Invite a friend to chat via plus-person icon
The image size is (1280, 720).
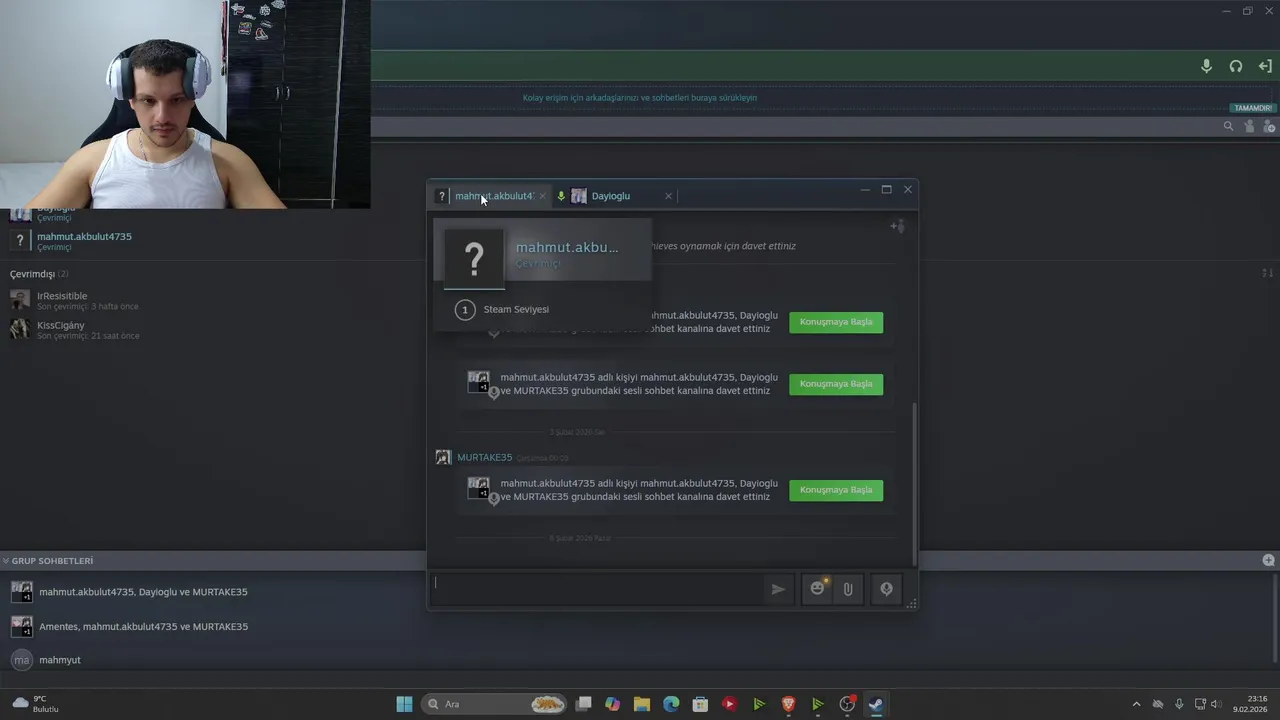897,226
